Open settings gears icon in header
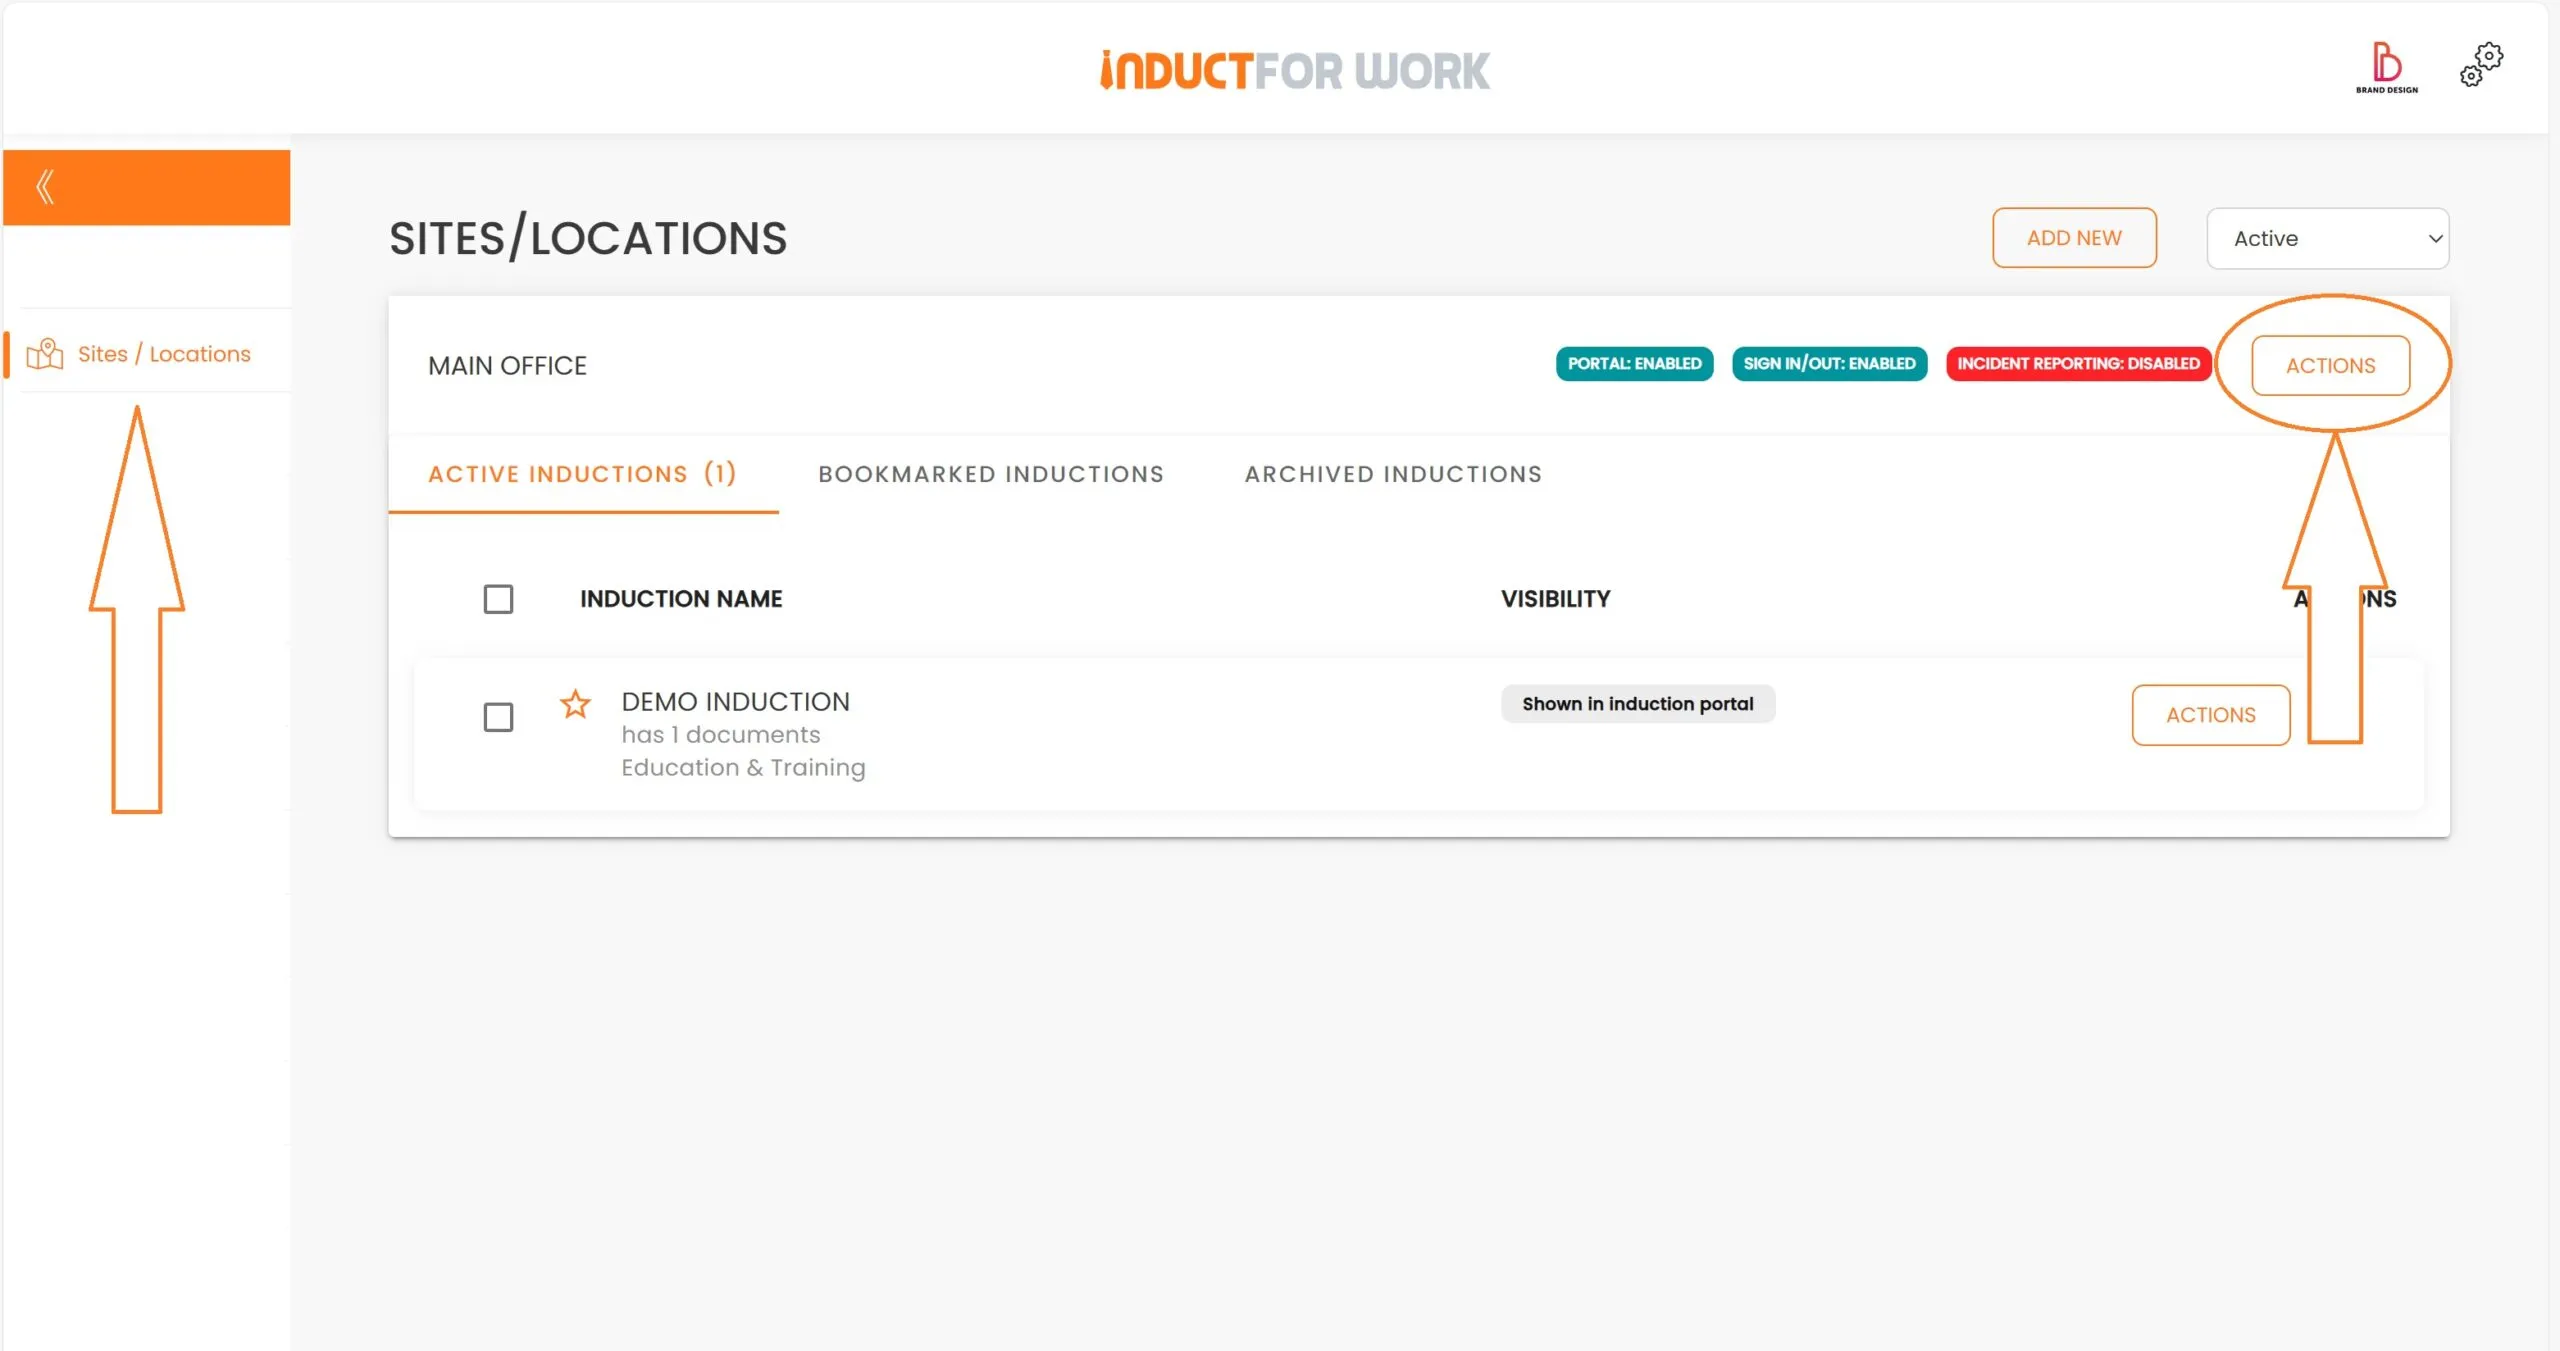Image resolution: width=2560 pixels, height=1351 pixels. tap(2481, 65)
